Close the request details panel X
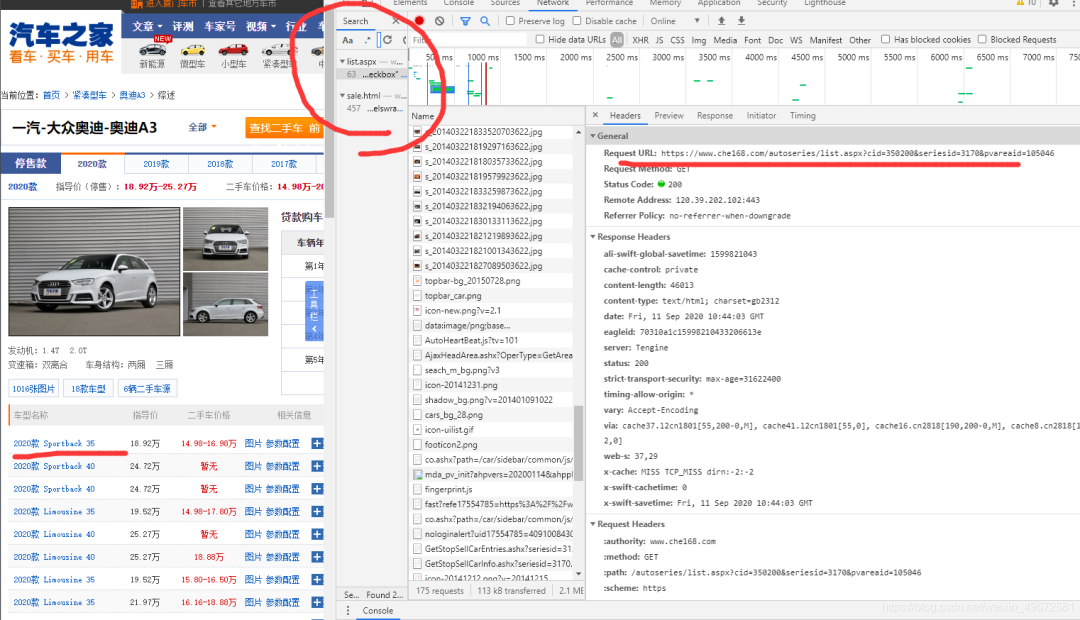Image resolution: width=1080 pixels, height=620 pixels. click(596, 116)
